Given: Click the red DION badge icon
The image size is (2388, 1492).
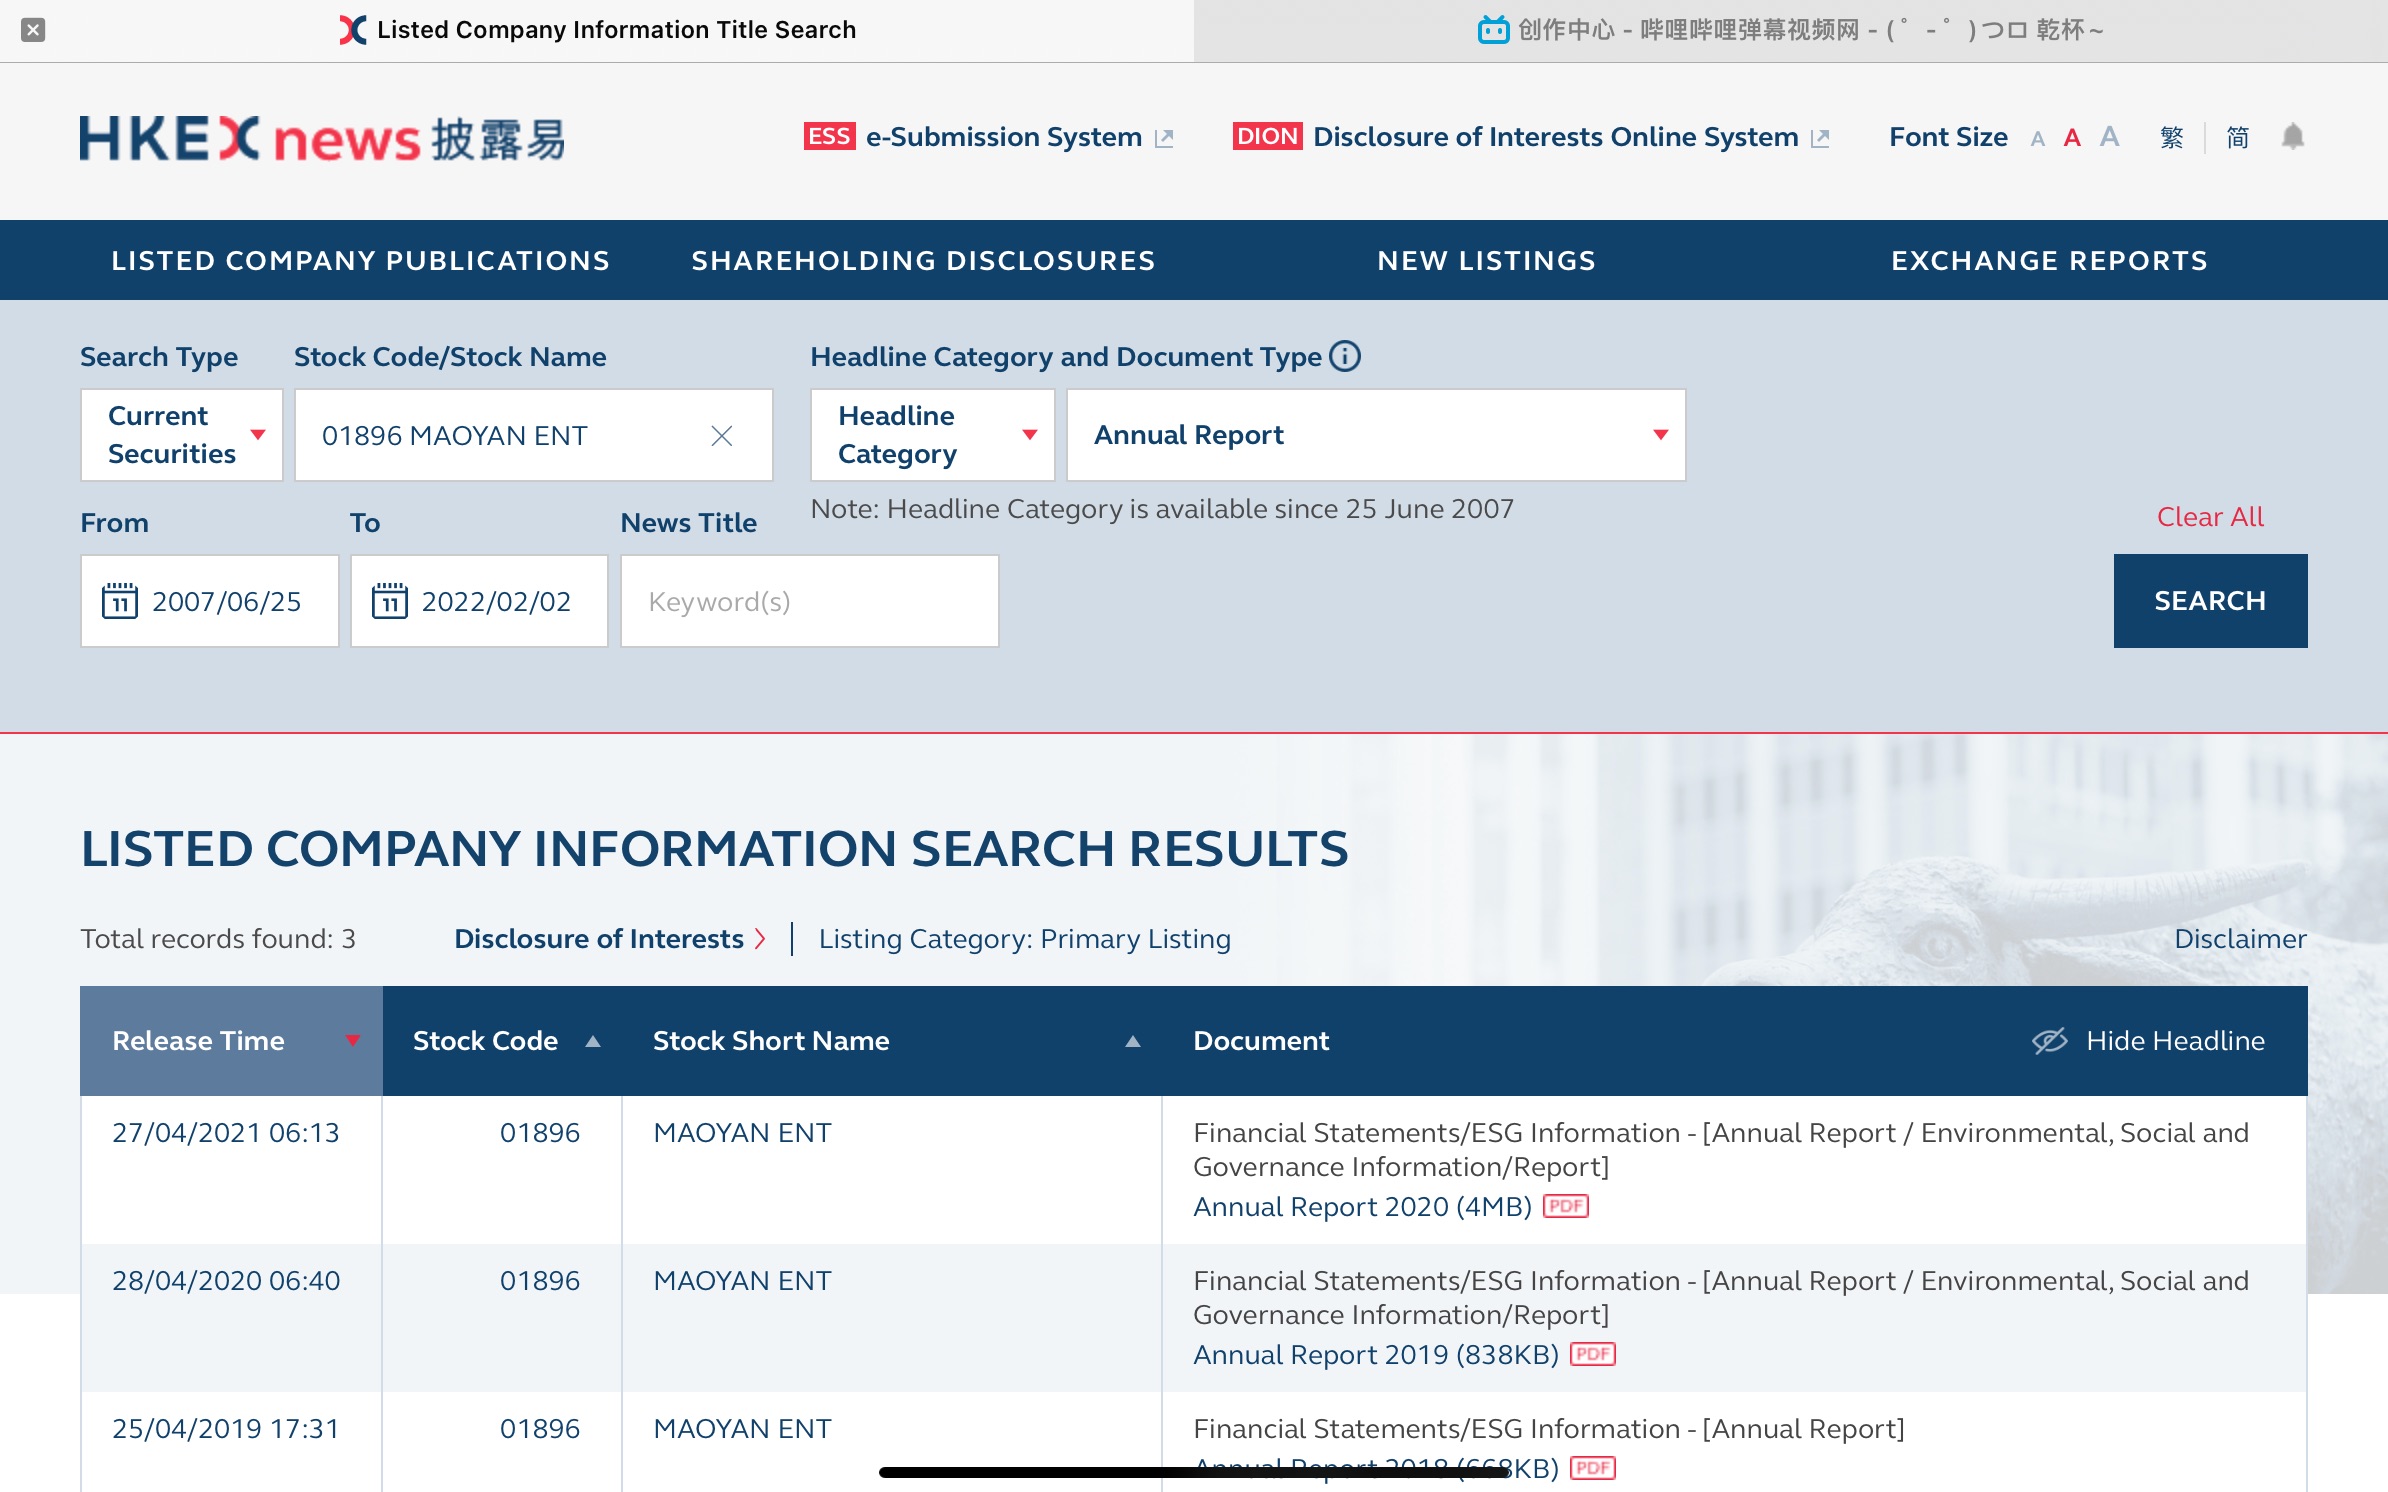Looking at the screenshot, I should [x=1267, y=136].
